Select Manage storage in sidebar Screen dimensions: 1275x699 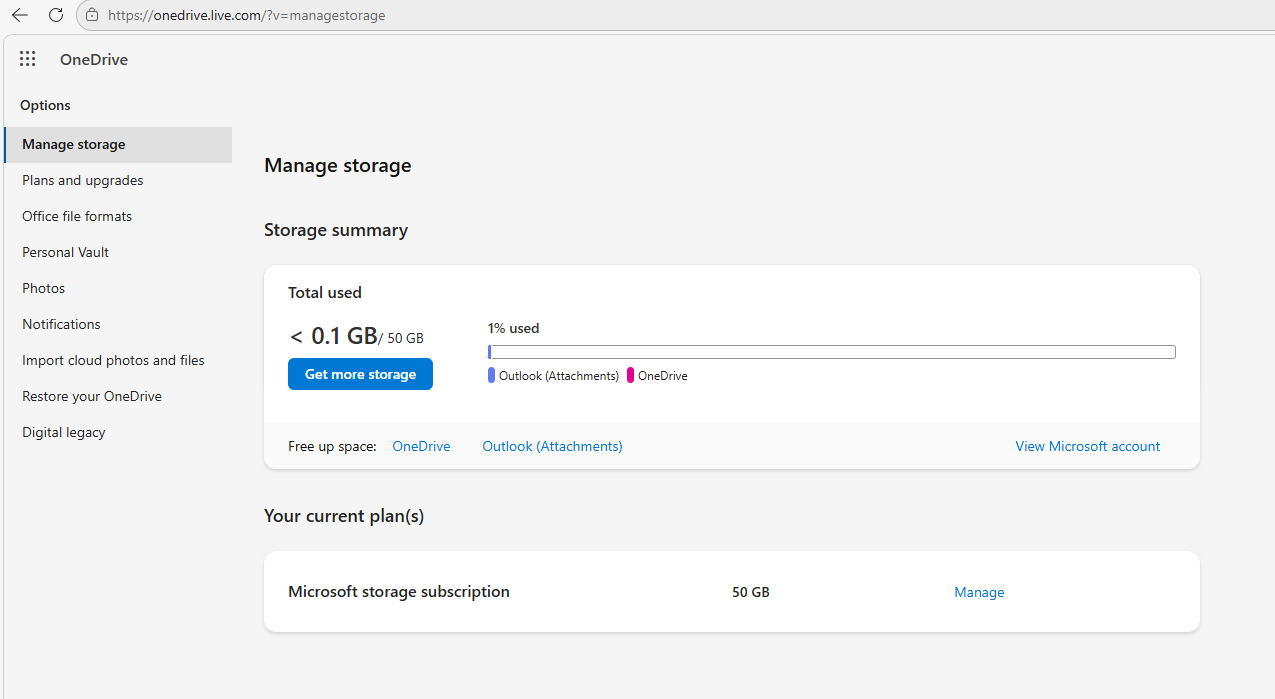click(118, 144)
